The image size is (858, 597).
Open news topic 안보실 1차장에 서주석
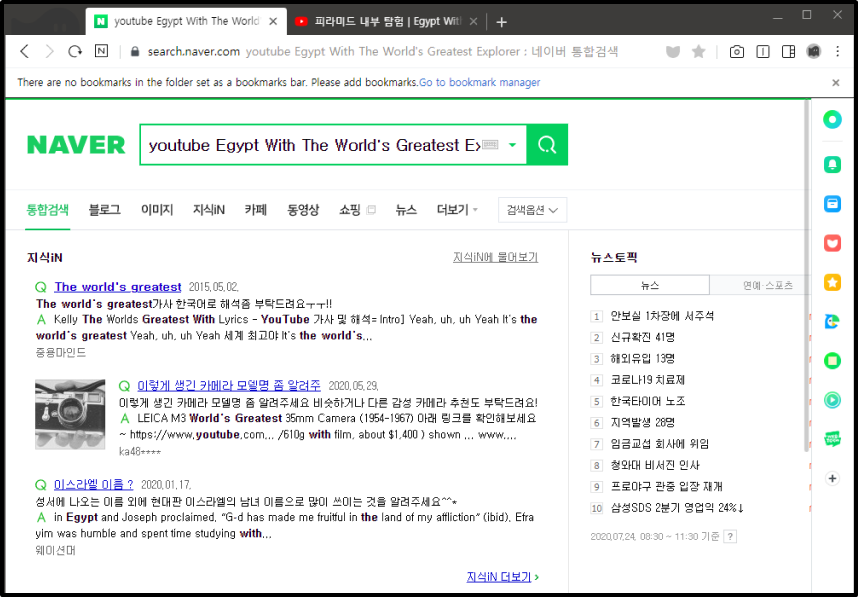662,316
